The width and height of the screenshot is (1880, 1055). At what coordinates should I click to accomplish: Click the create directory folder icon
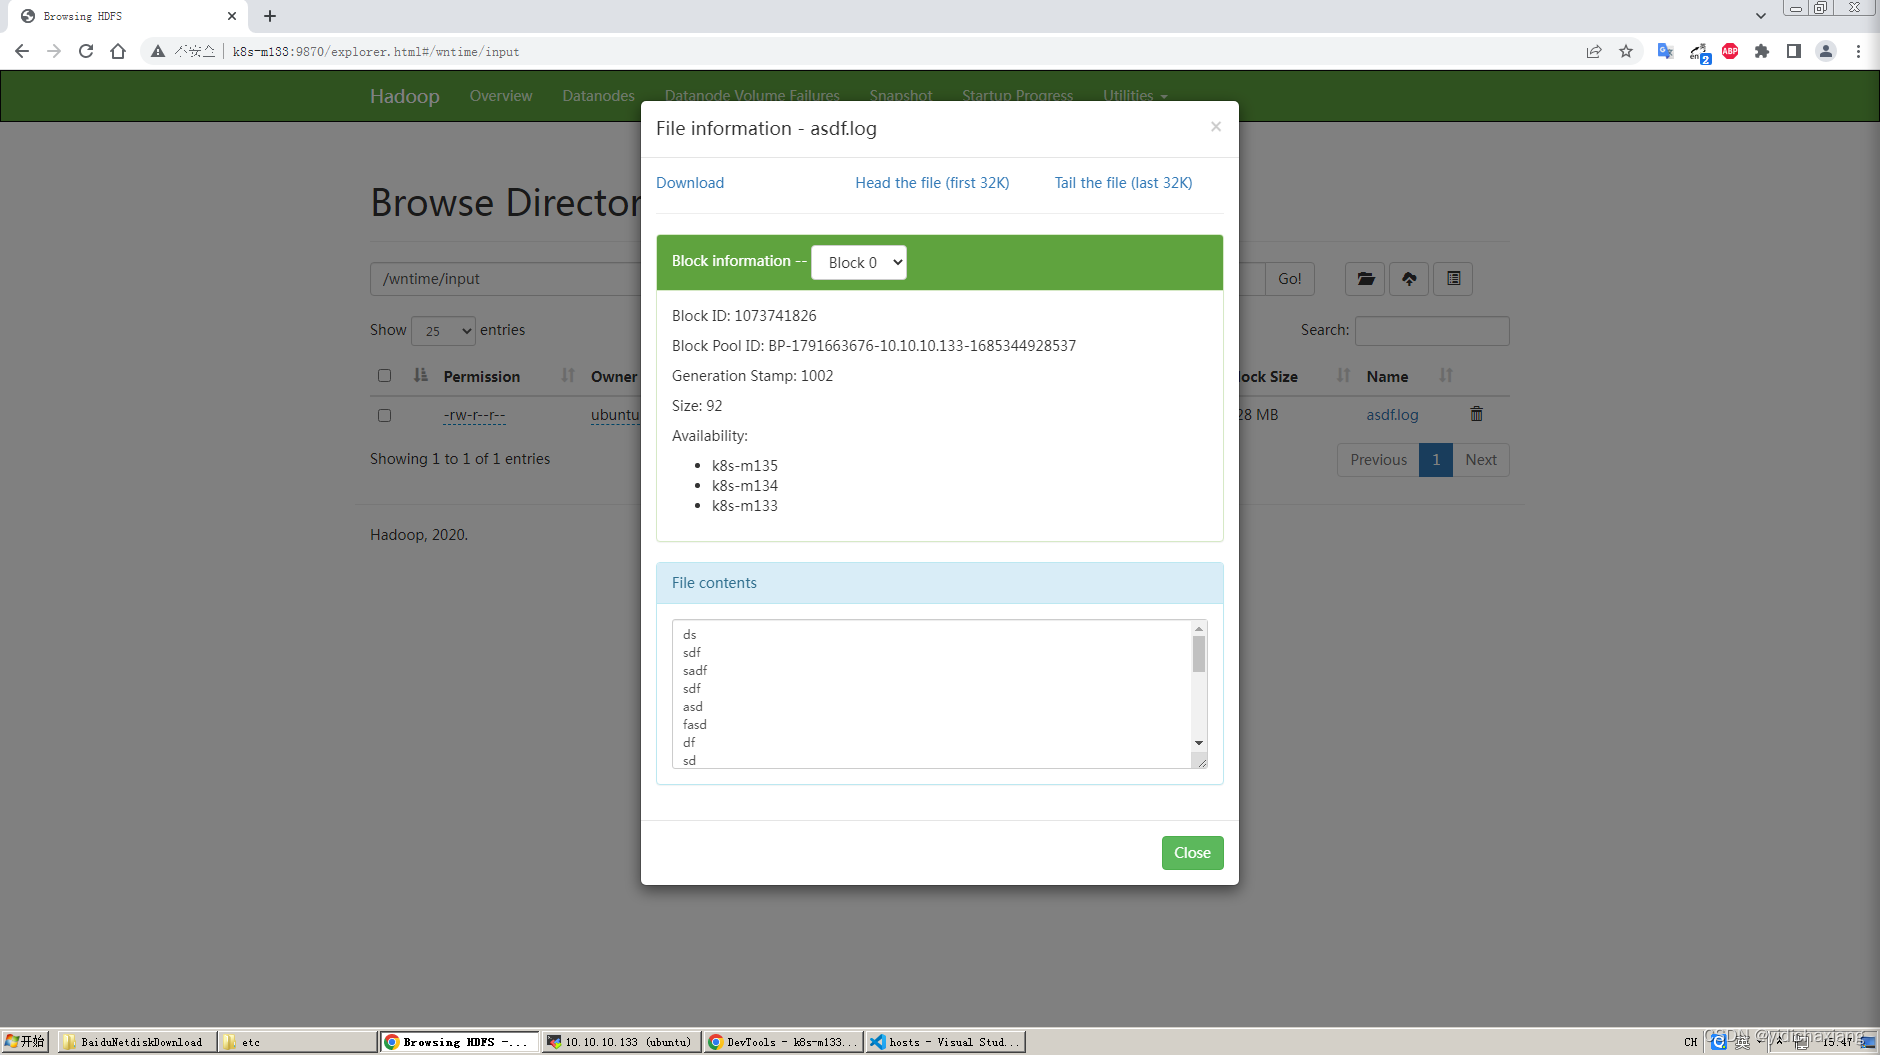[x=1365, y=279]
